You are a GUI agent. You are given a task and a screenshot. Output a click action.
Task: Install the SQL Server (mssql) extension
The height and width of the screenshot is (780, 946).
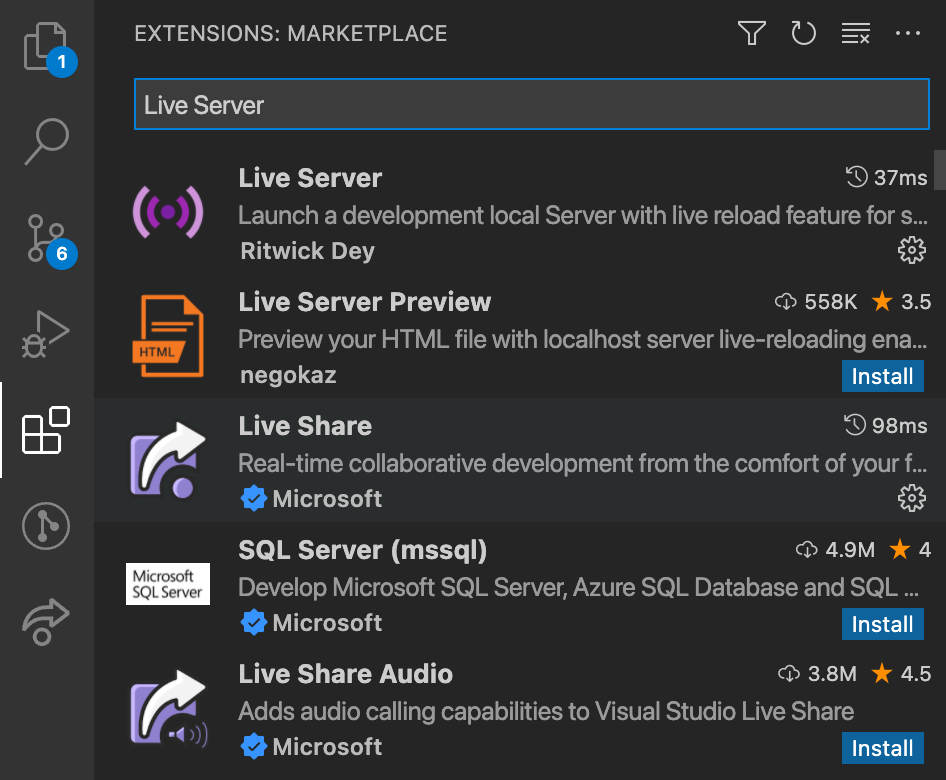point(882,624)
